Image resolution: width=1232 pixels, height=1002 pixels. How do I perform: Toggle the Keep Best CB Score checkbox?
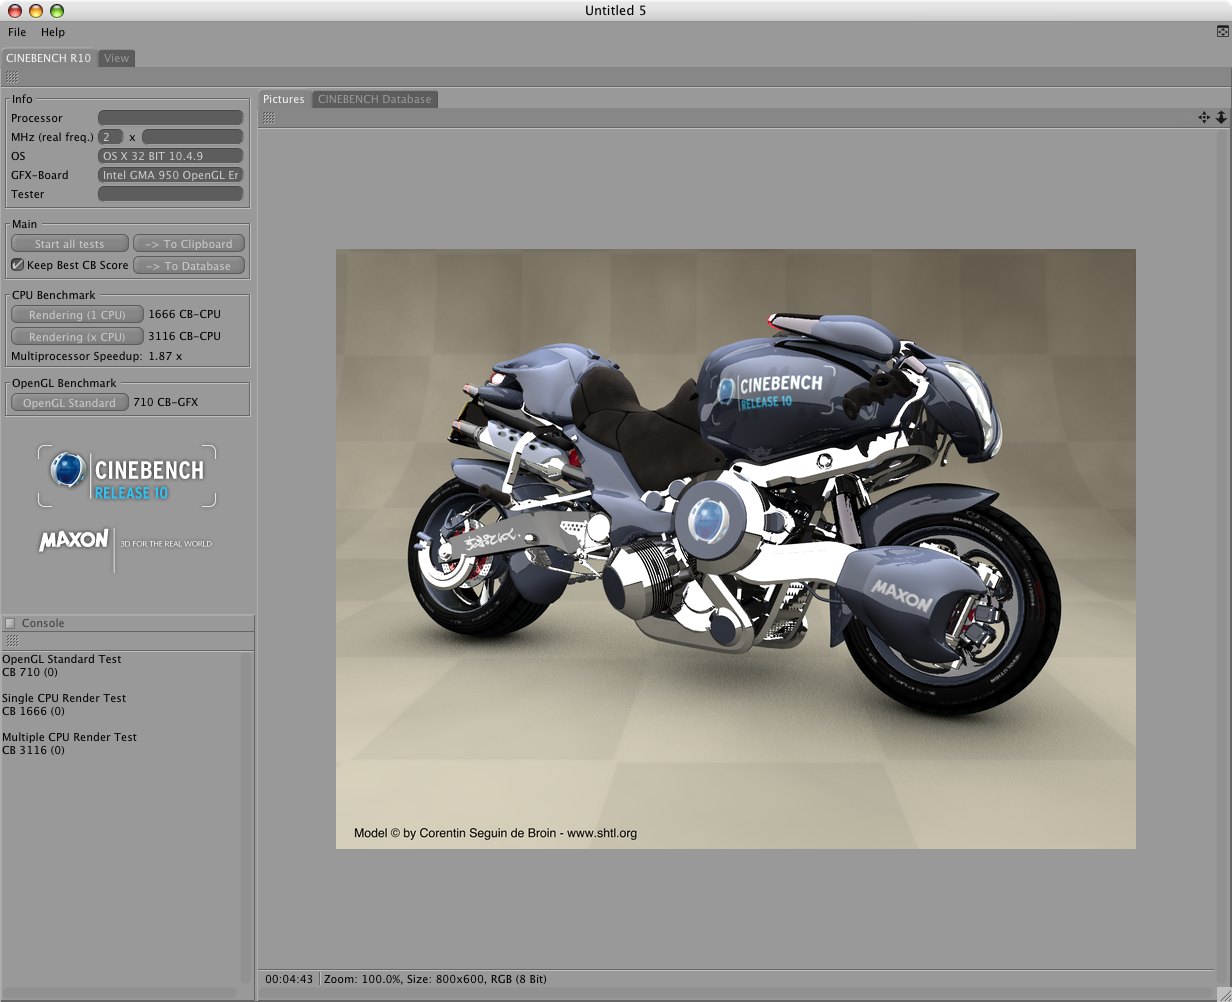18,265
